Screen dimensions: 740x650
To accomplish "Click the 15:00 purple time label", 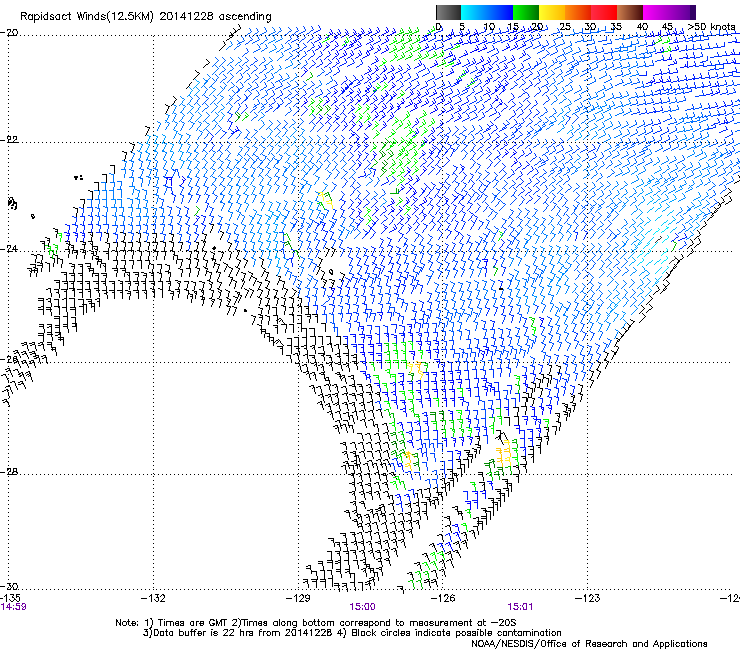I will tap(362, 607).
